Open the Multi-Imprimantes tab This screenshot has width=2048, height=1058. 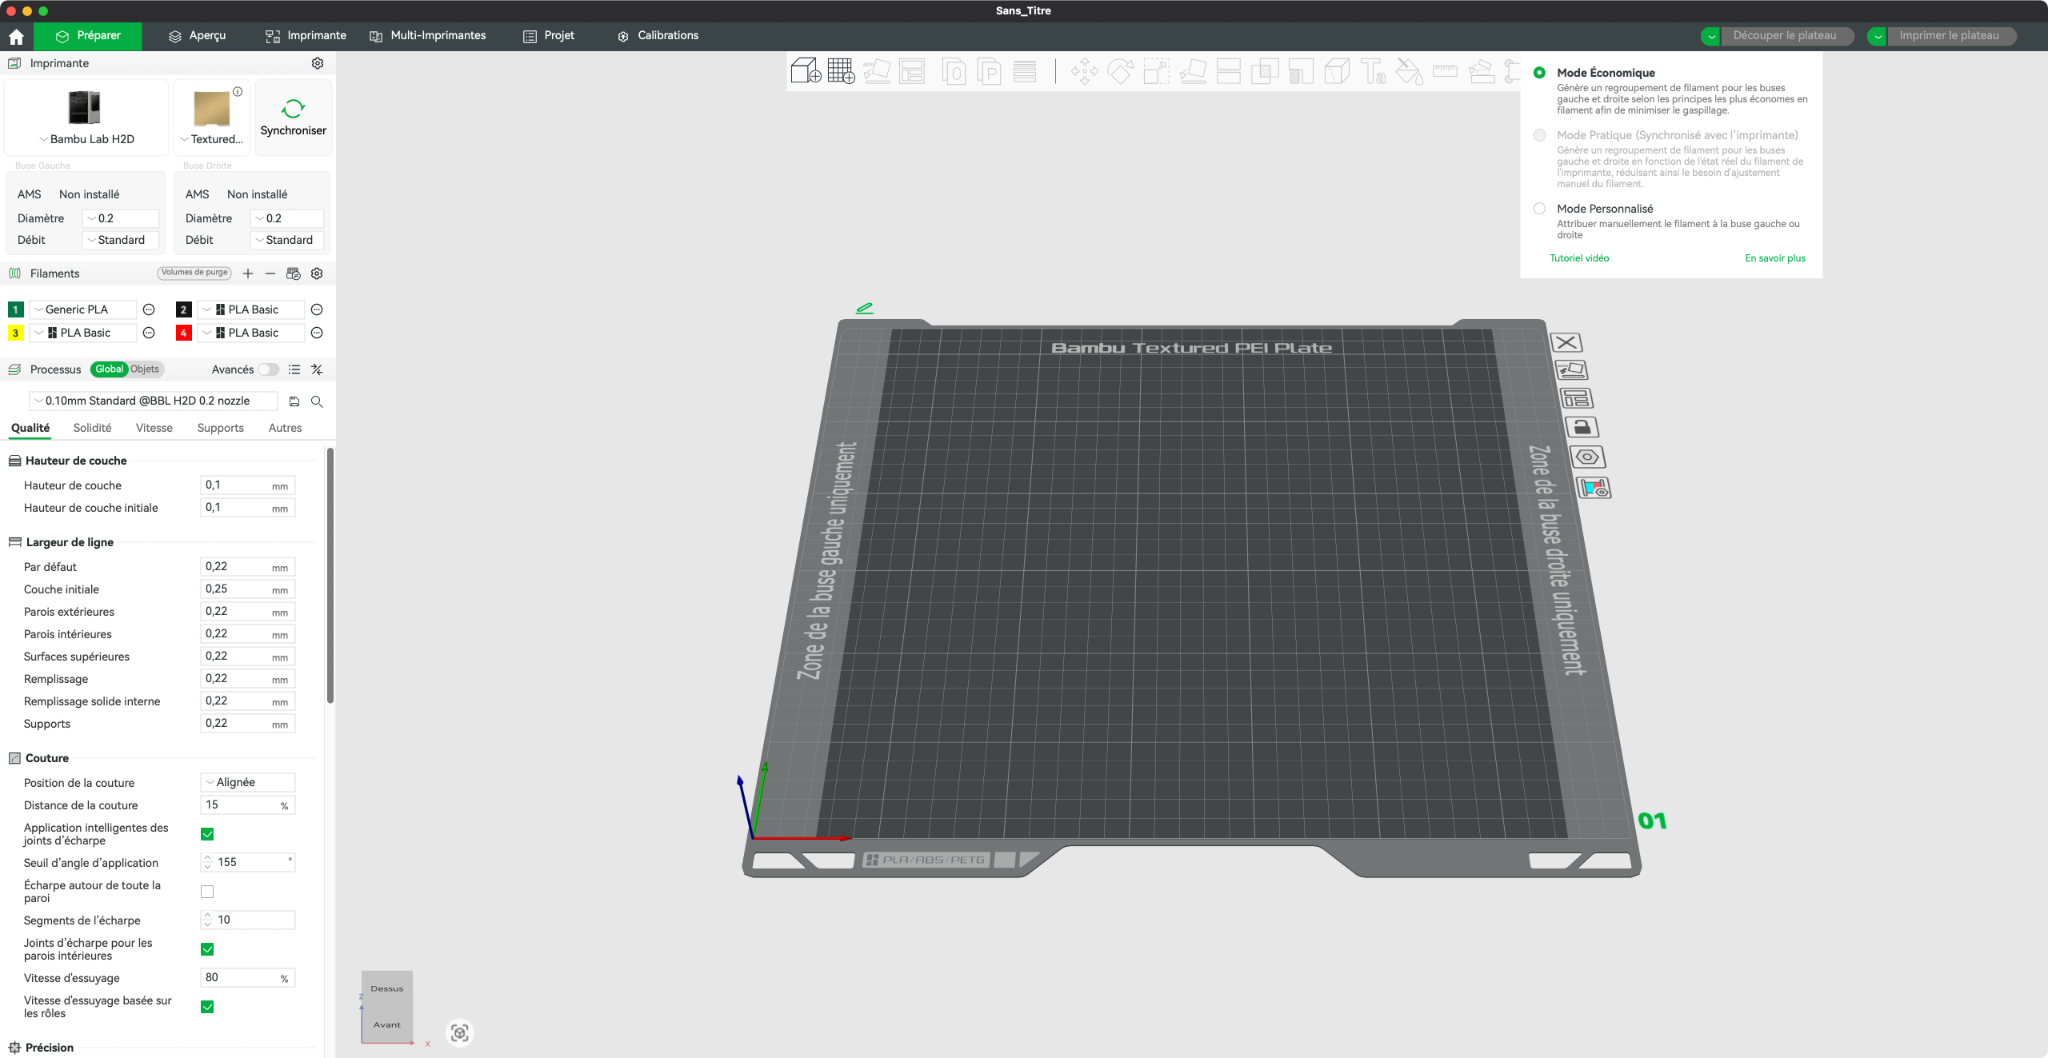click(x=428, y=36)
